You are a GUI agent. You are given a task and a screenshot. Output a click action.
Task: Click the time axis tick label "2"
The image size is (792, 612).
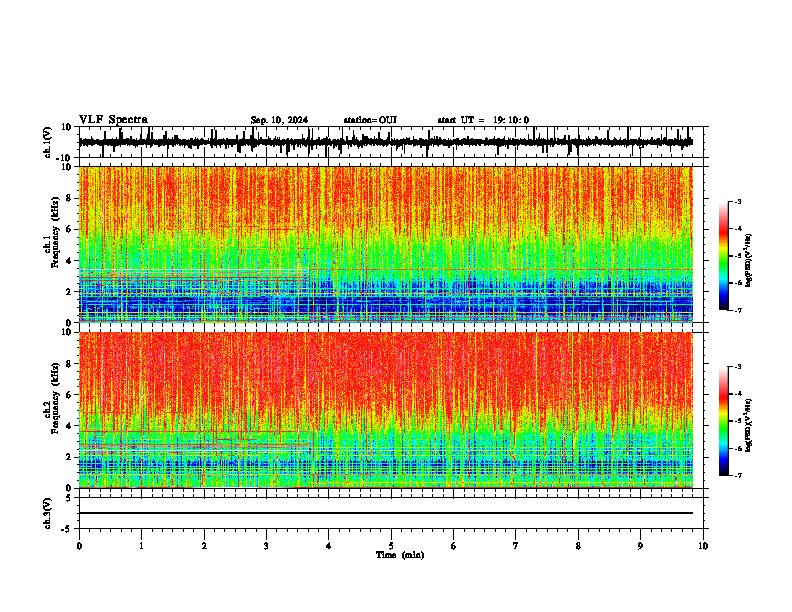[x=204, y=546]
